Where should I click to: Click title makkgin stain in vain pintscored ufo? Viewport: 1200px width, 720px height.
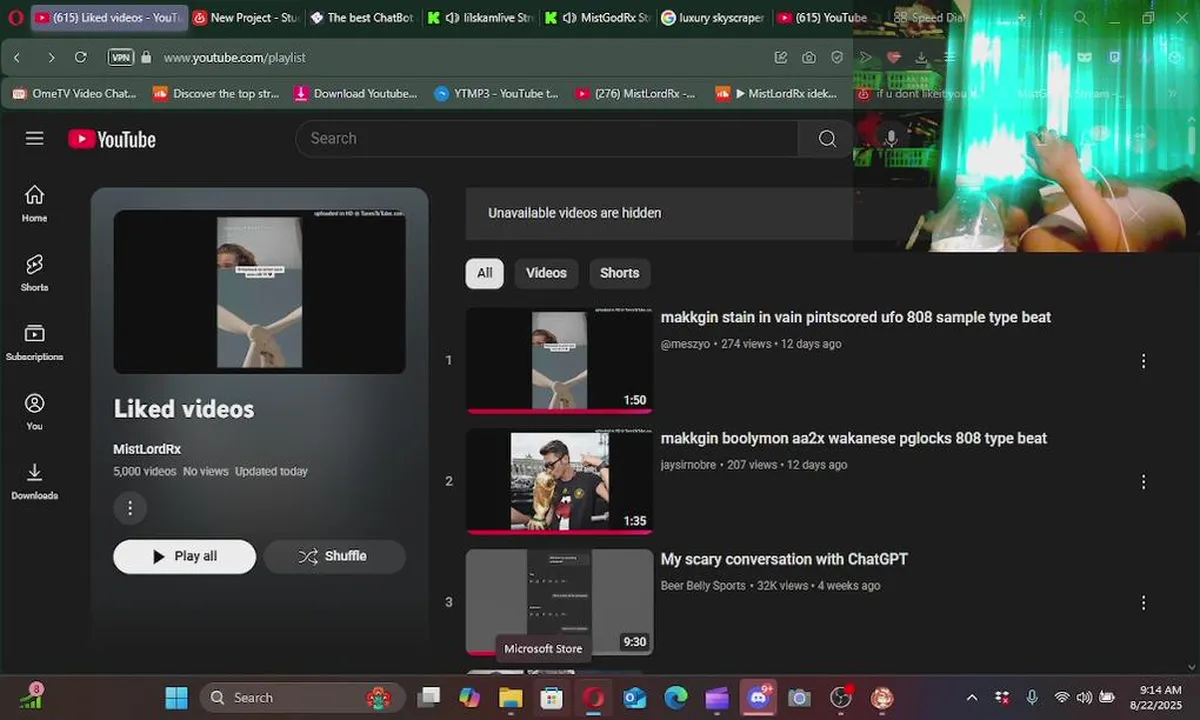(856, 318)
